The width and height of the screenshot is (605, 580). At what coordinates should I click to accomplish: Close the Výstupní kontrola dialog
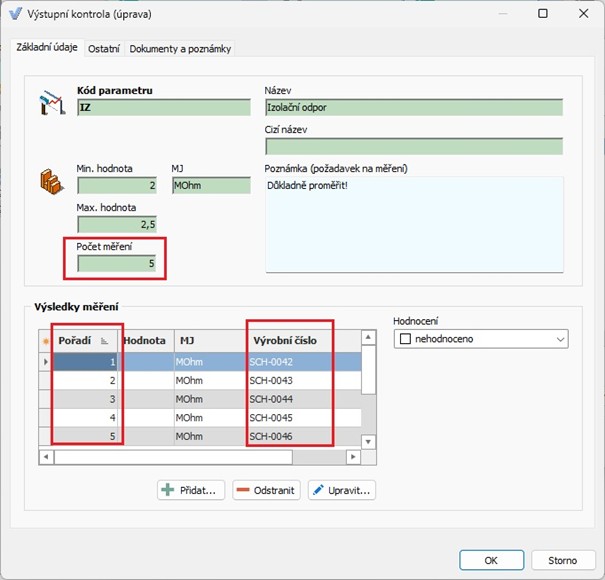(583, 14)
